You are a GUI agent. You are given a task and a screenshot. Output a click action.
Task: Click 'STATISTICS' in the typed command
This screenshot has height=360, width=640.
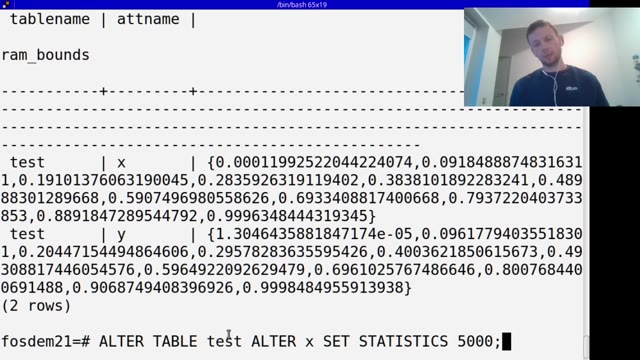click(403, 341)
